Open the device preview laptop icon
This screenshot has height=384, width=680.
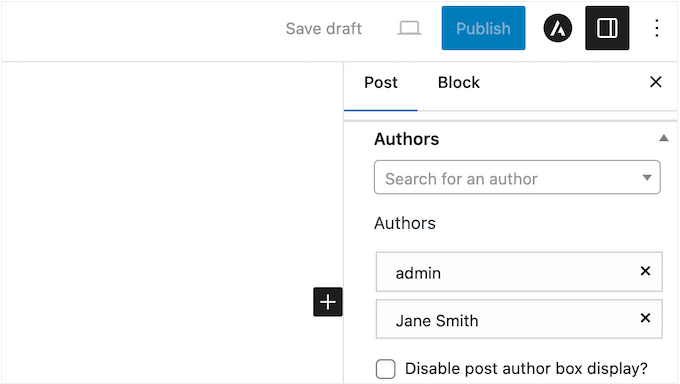tap(409, 29)
